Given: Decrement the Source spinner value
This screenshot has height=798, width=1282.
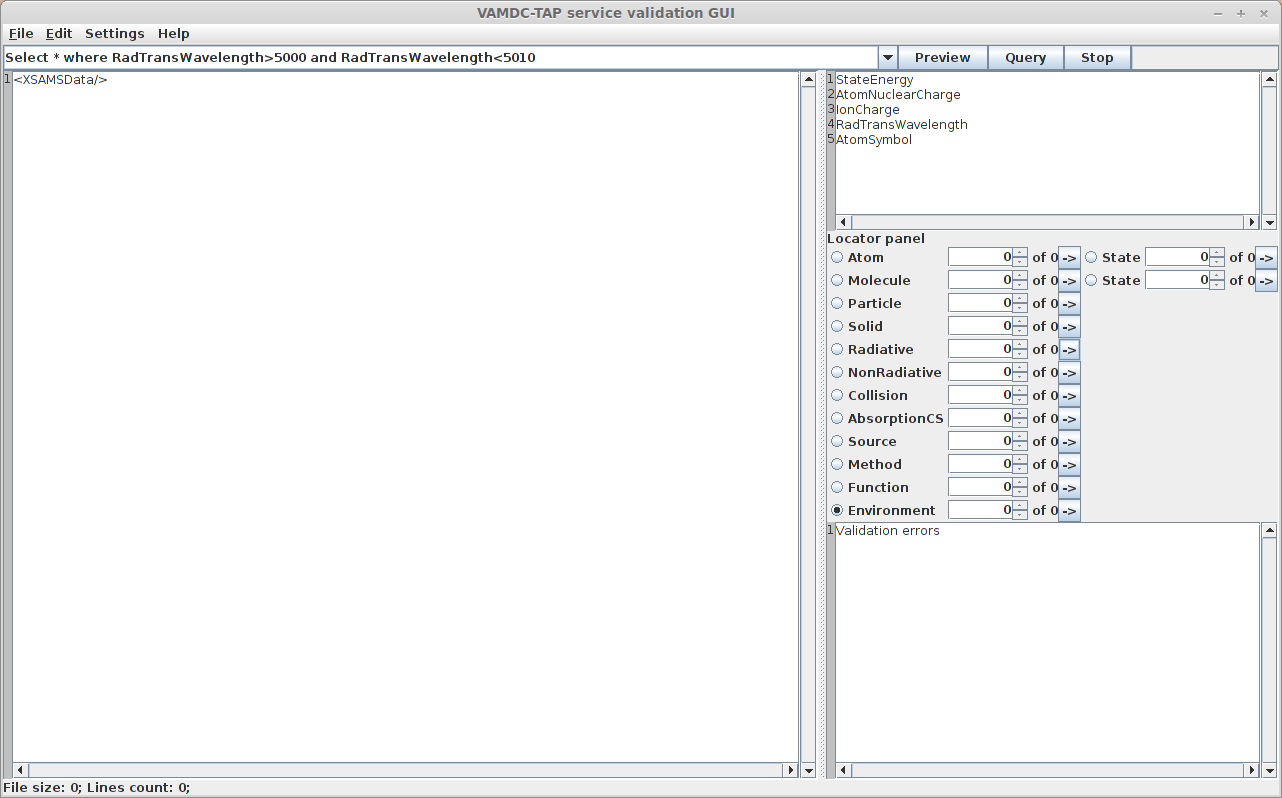Looking at the screenshot, I should pyautogui.click(x=1020, y=446).
